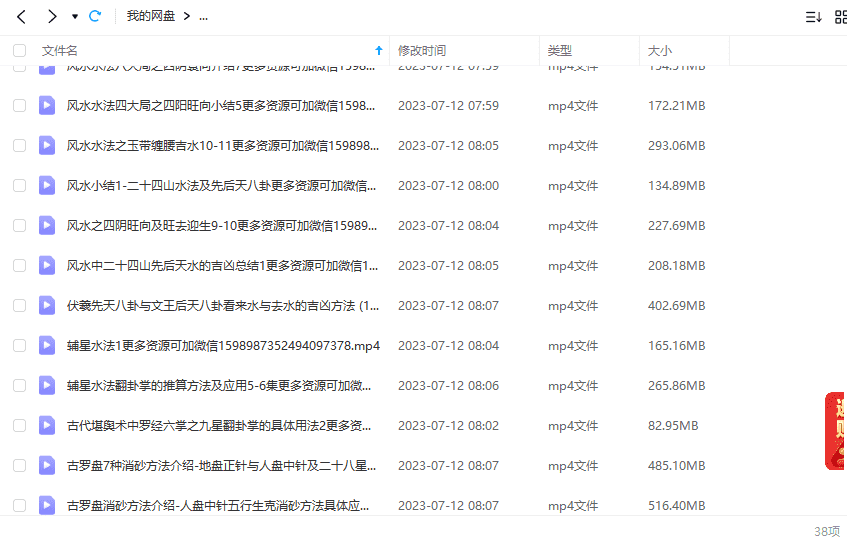The height and width of the screenshot is (547, 847).
Task: Open navigation history dropdown arrow
Action: point(74,17)
